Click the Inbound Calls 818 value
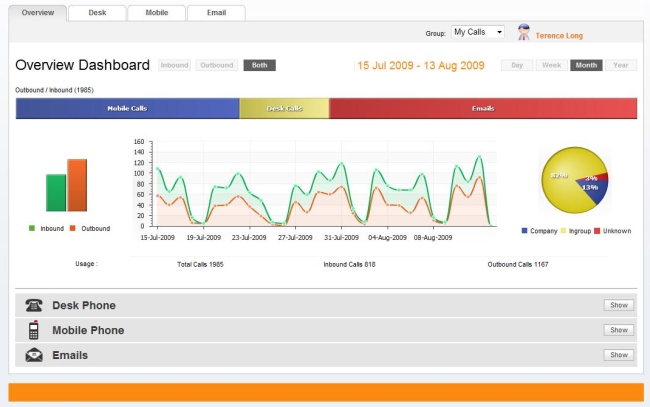This screenshot has width=650, height=407. [349, 264]
